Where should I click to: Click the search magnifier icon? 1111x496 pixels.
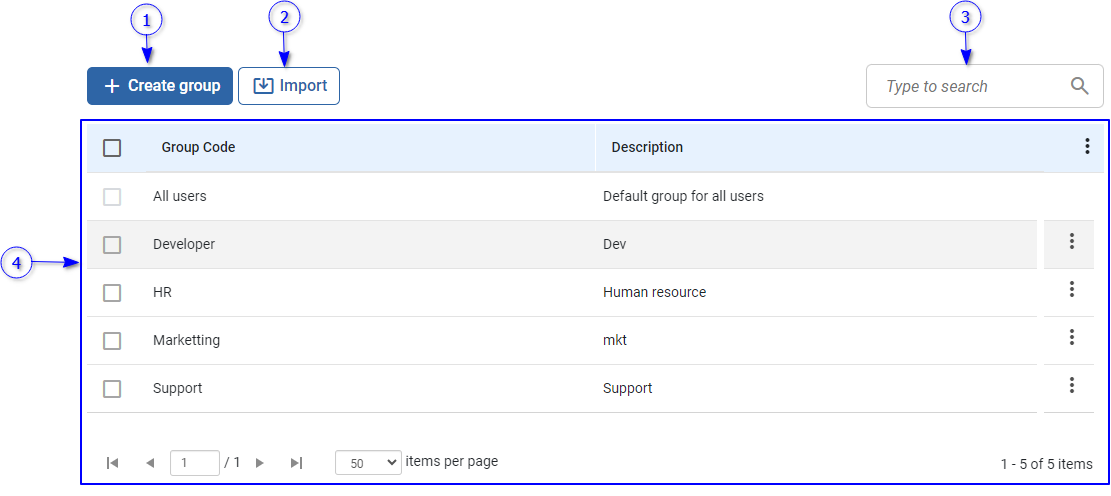(x=1079, y=86)
